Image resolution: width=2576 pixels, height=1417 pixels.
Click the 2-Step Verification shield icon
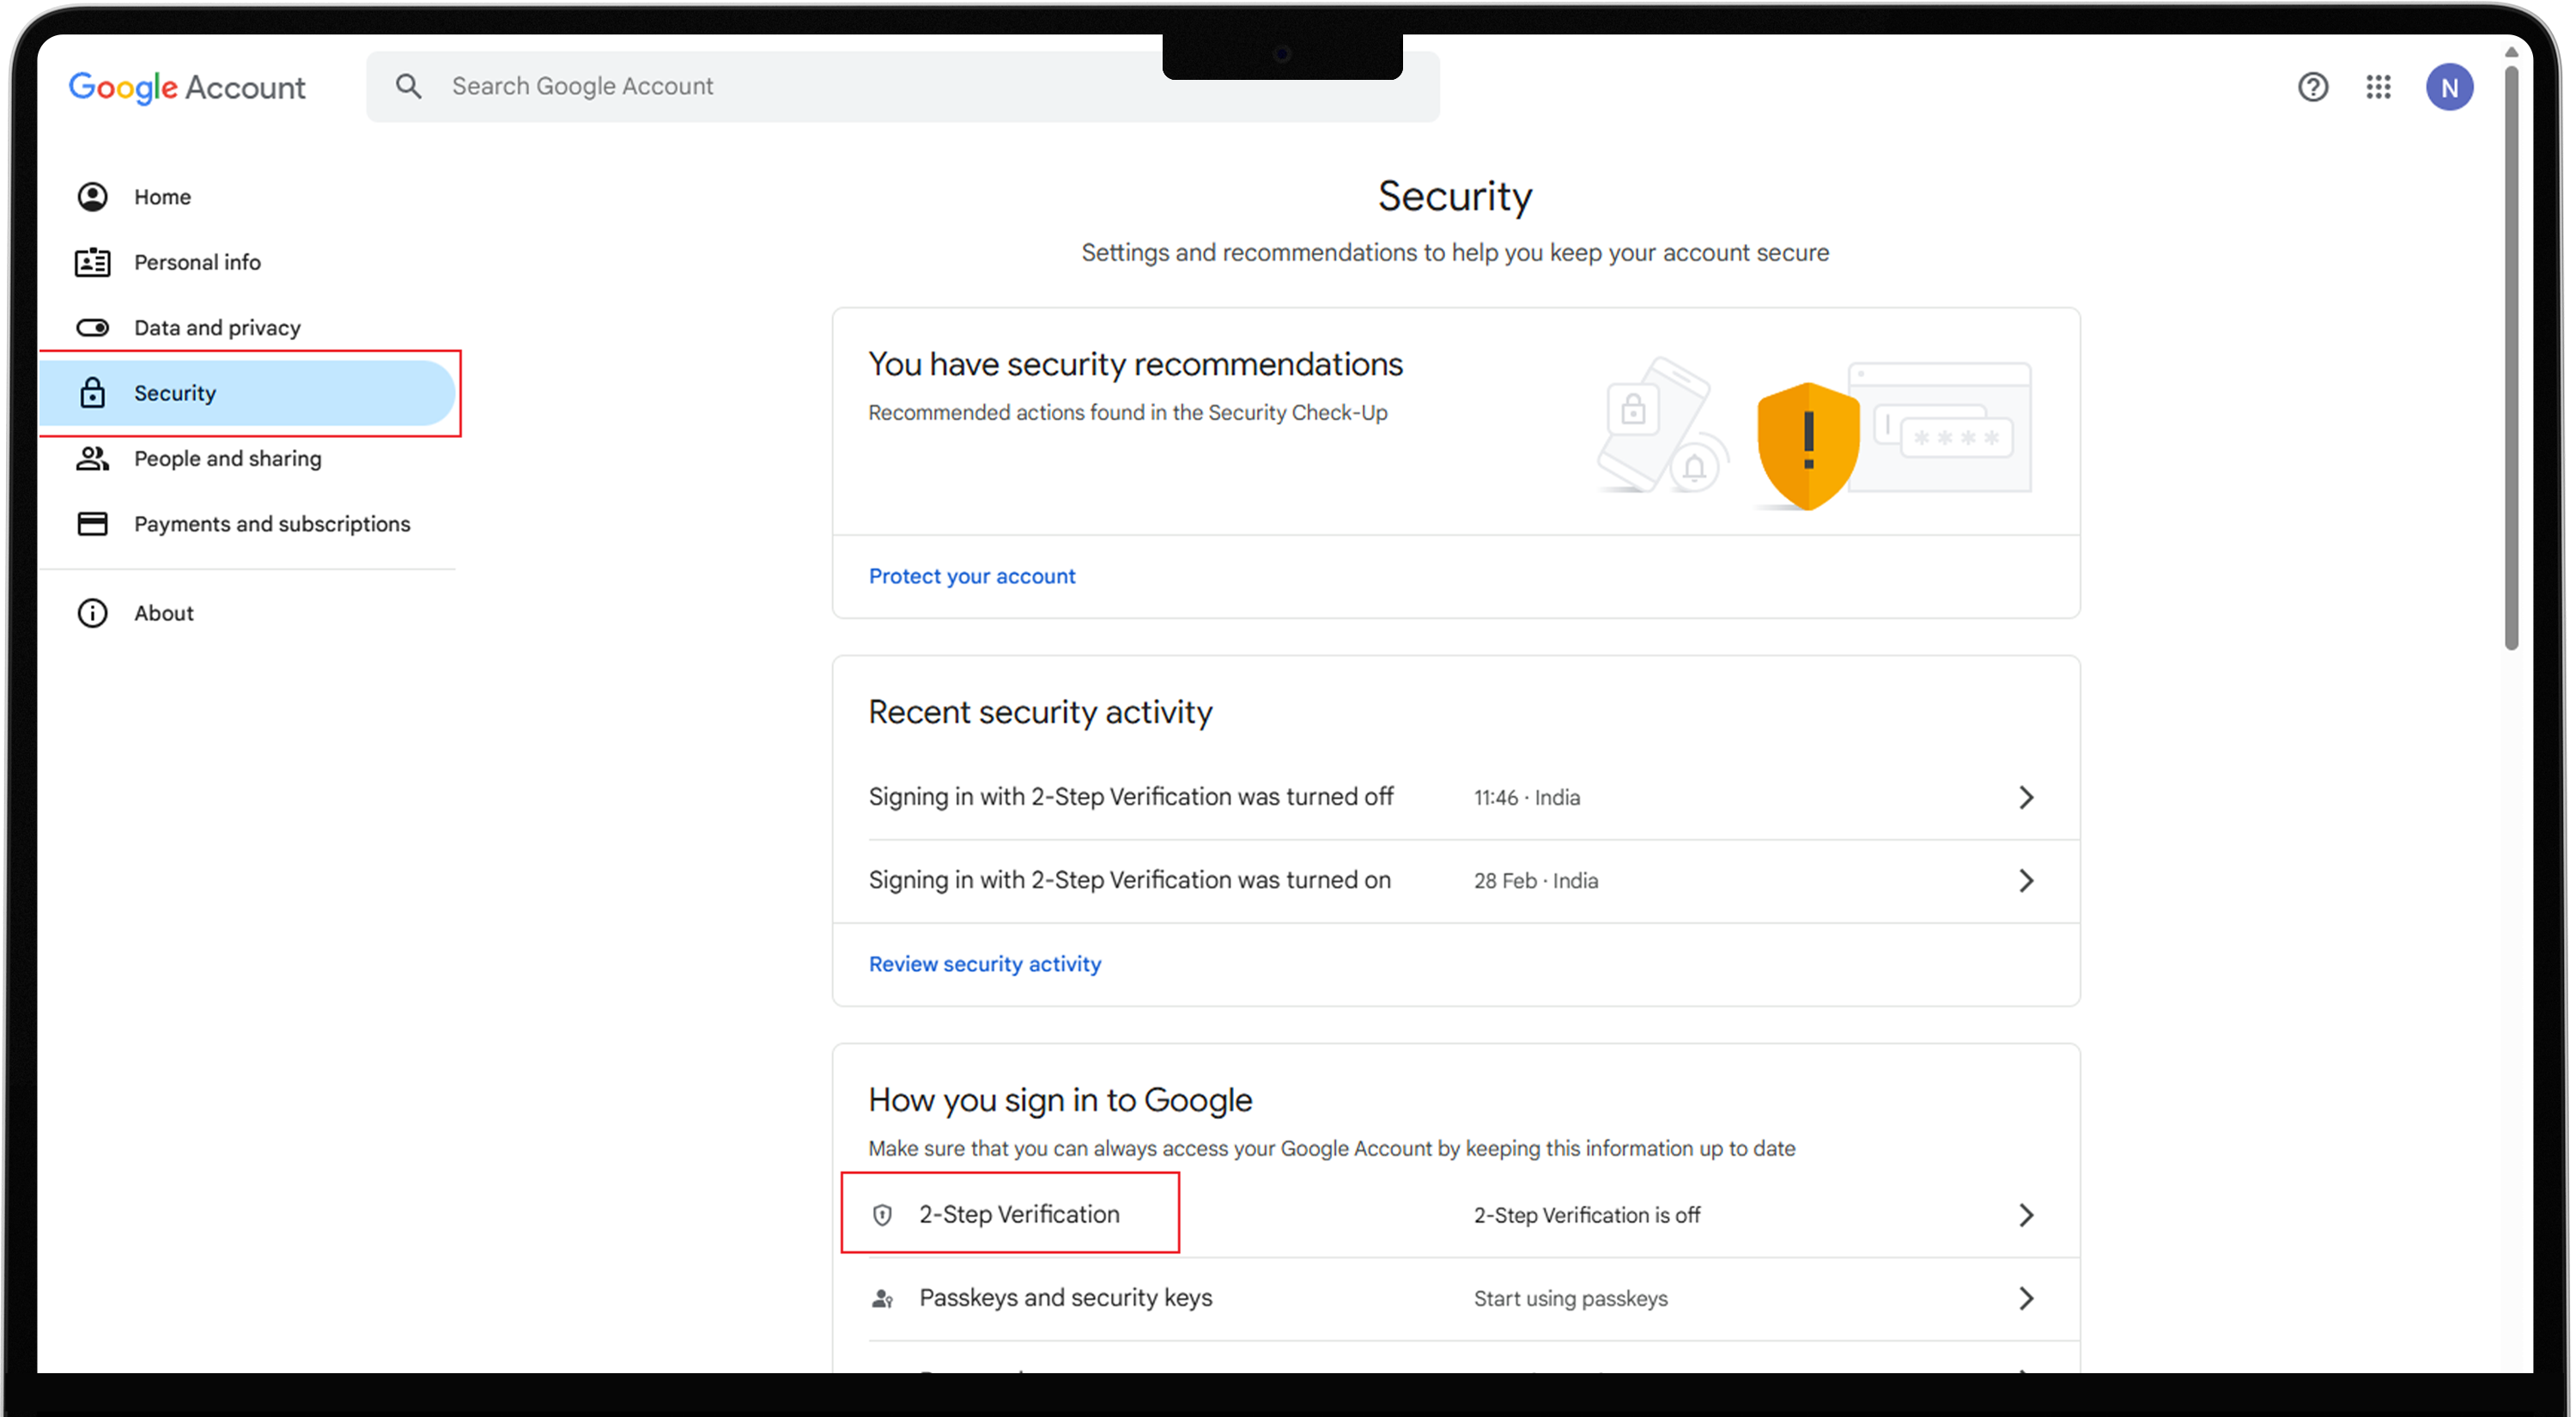[x=882, y=1215]
